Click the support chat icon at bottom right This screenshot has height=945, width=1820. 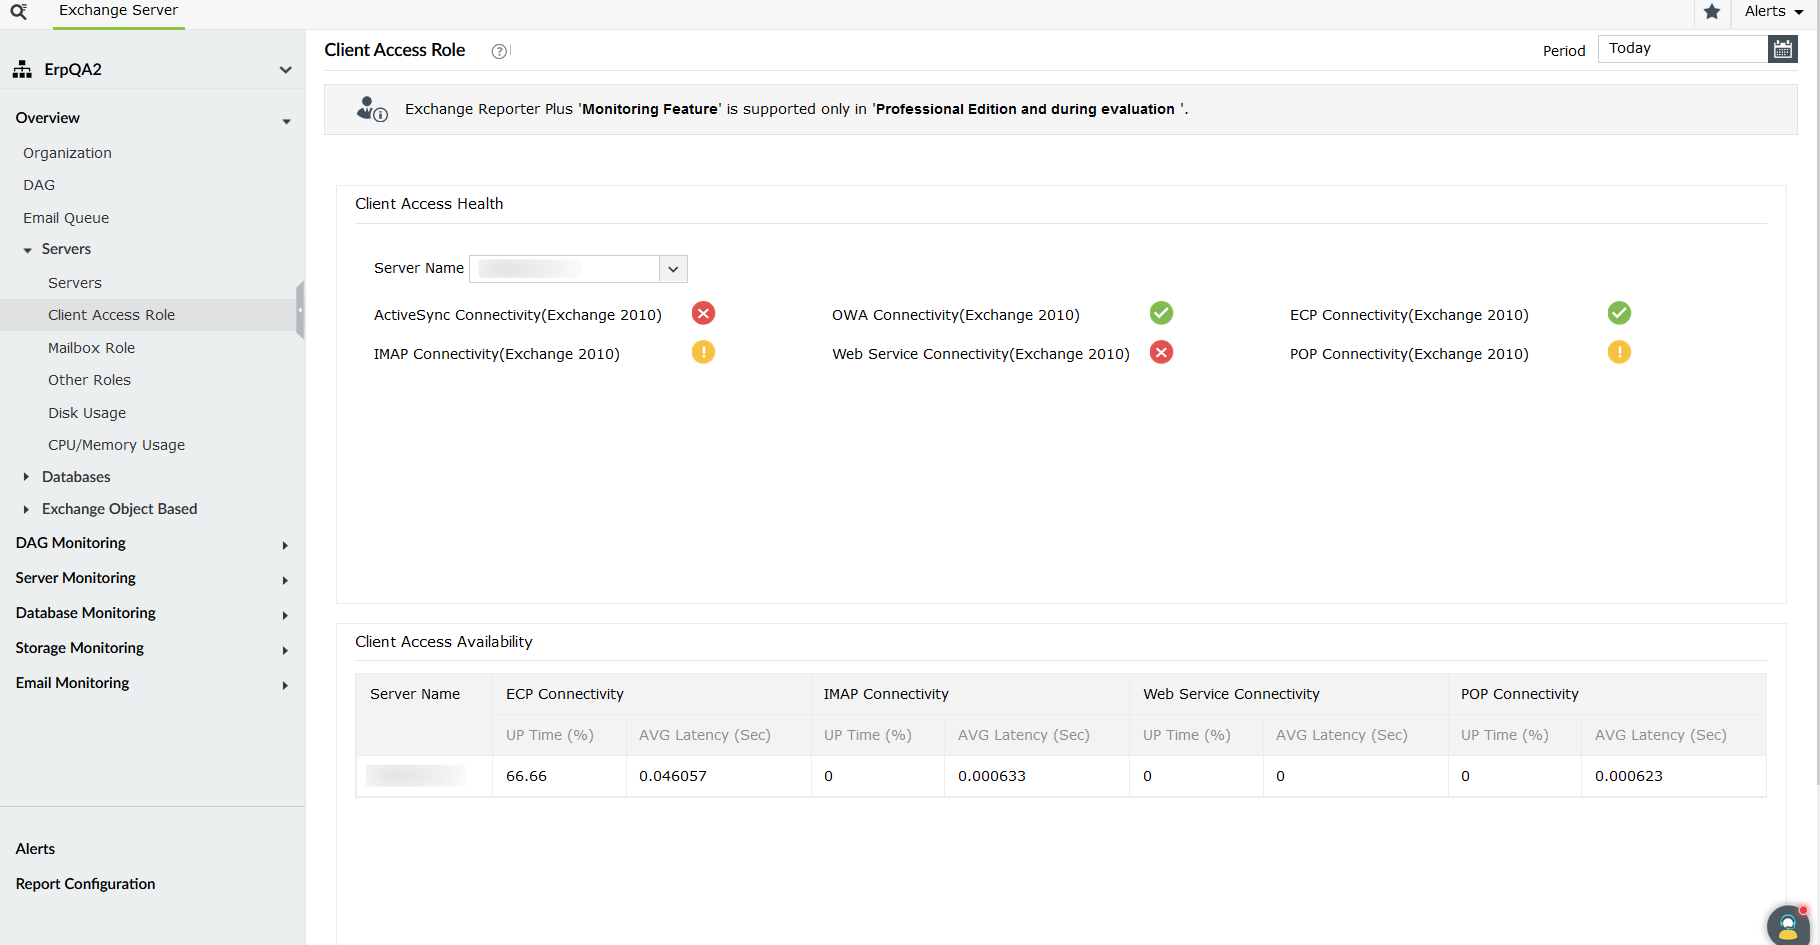click(1788, 926)
